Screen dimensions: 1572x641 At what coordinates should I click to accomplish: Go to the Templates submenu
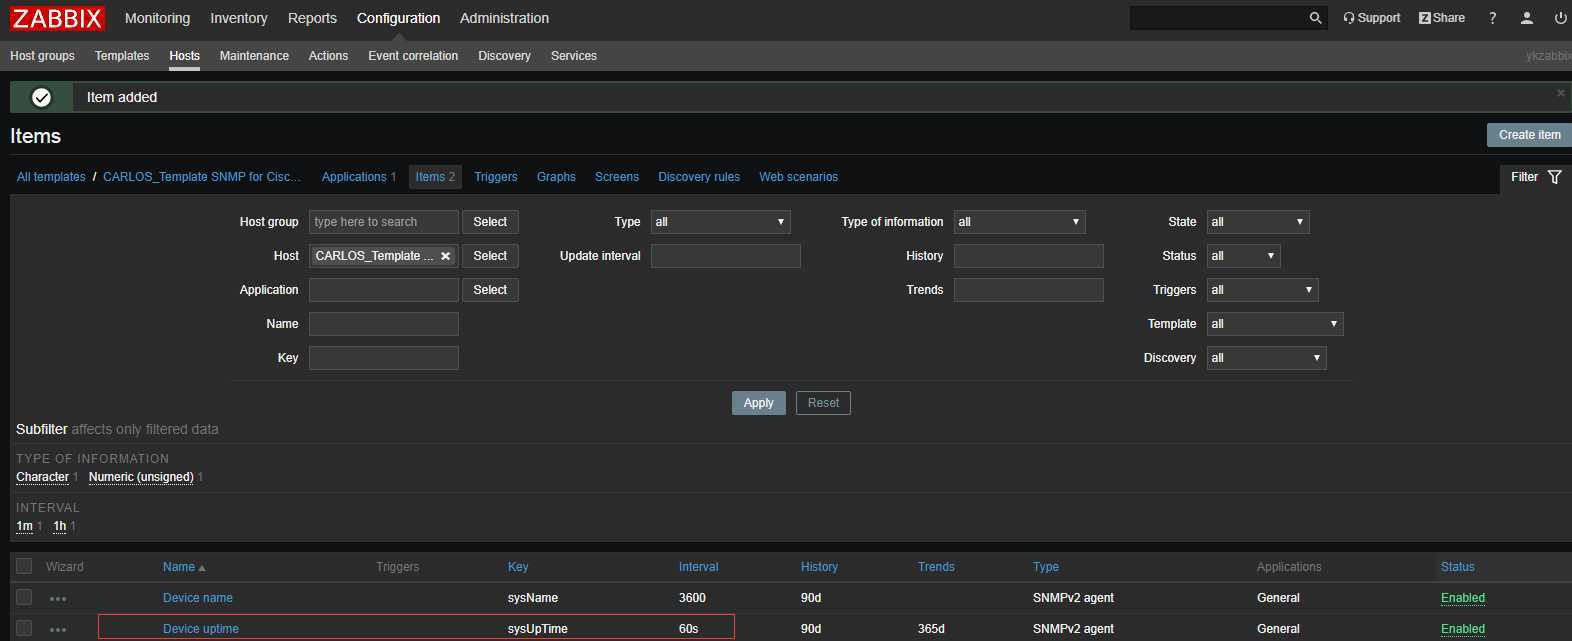(122, 56)
